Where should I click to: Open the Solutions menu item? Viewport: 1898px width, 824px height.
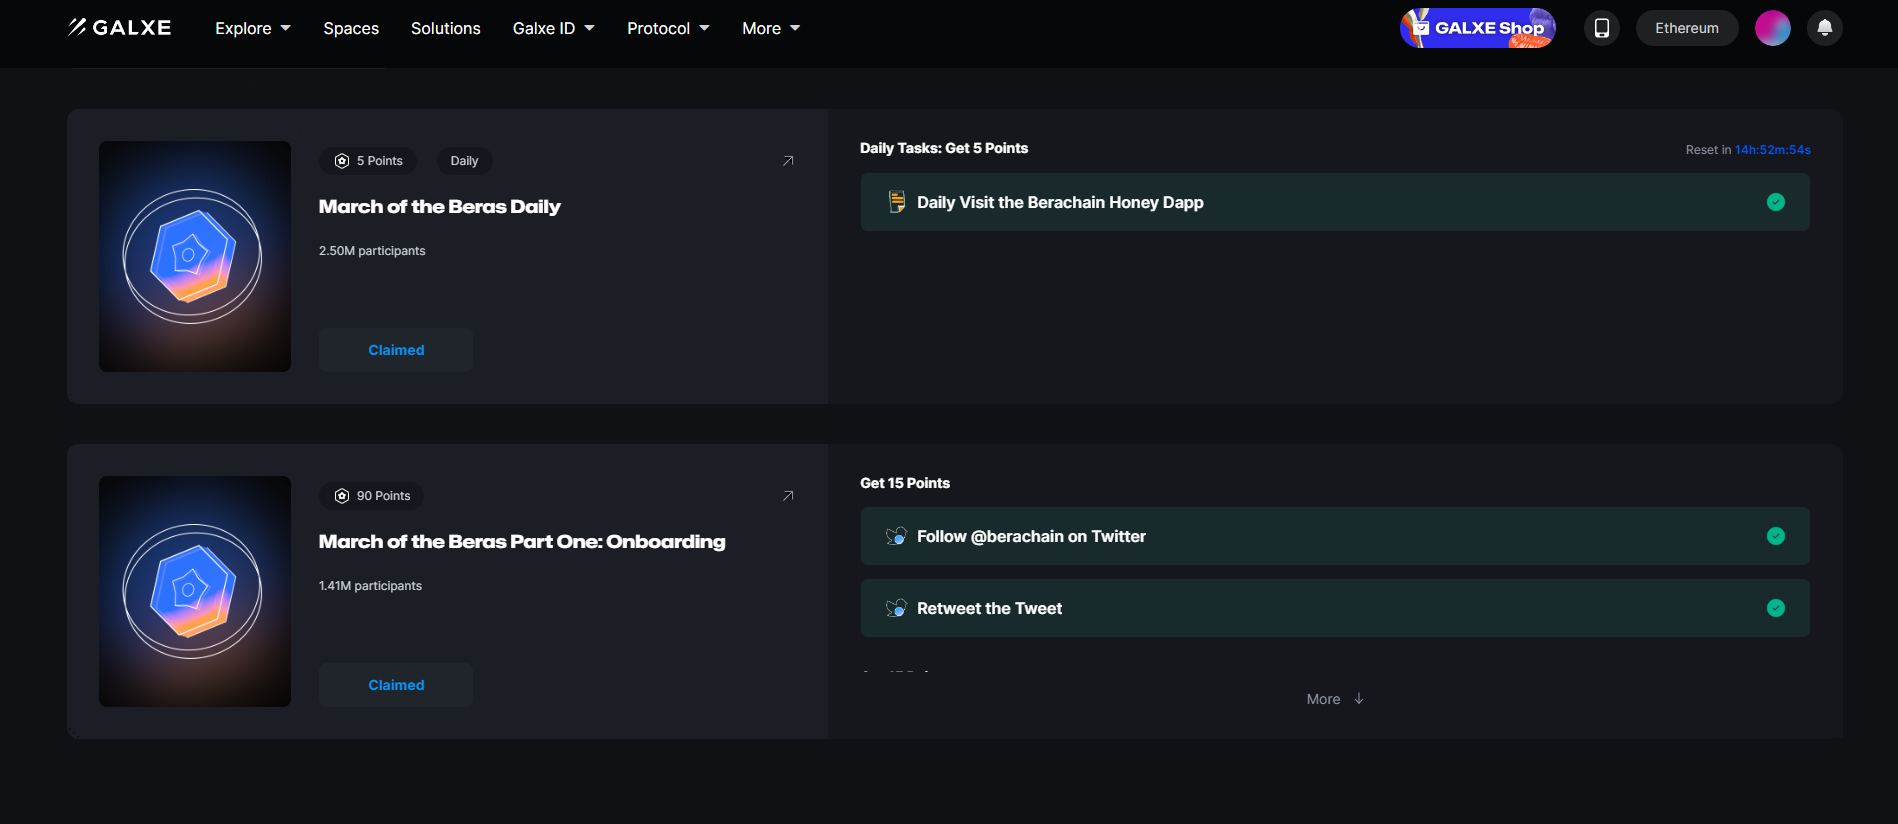pos(446,28)
